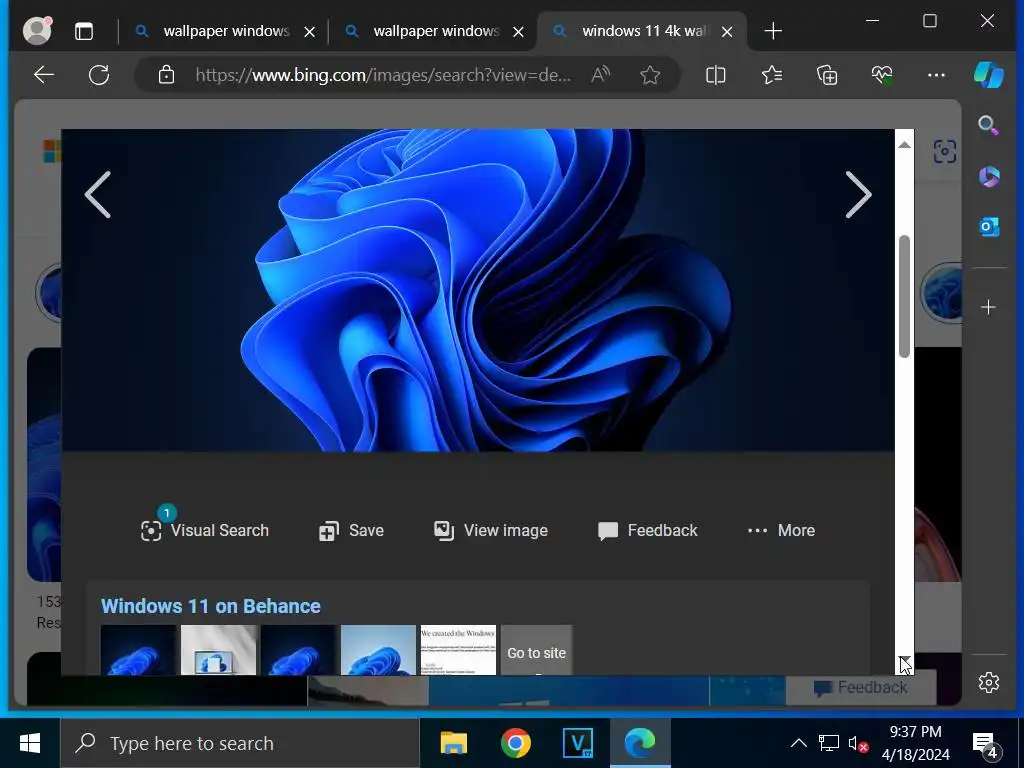Click the image viewer vertical scrollbar thumb

coord(904,296)
